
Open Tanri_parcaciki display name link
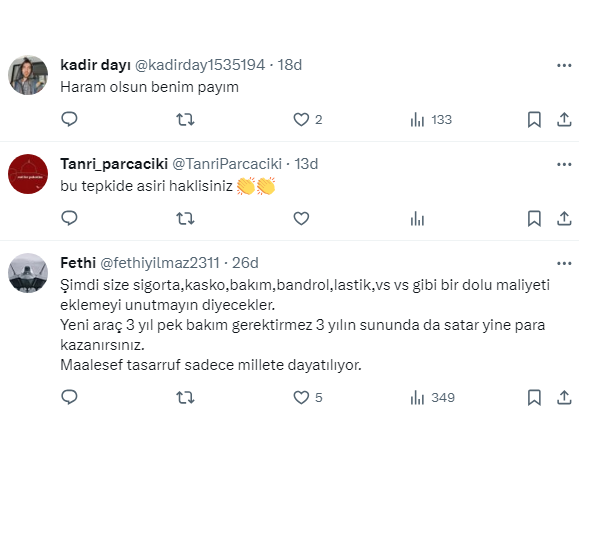[x=114, y=163]
